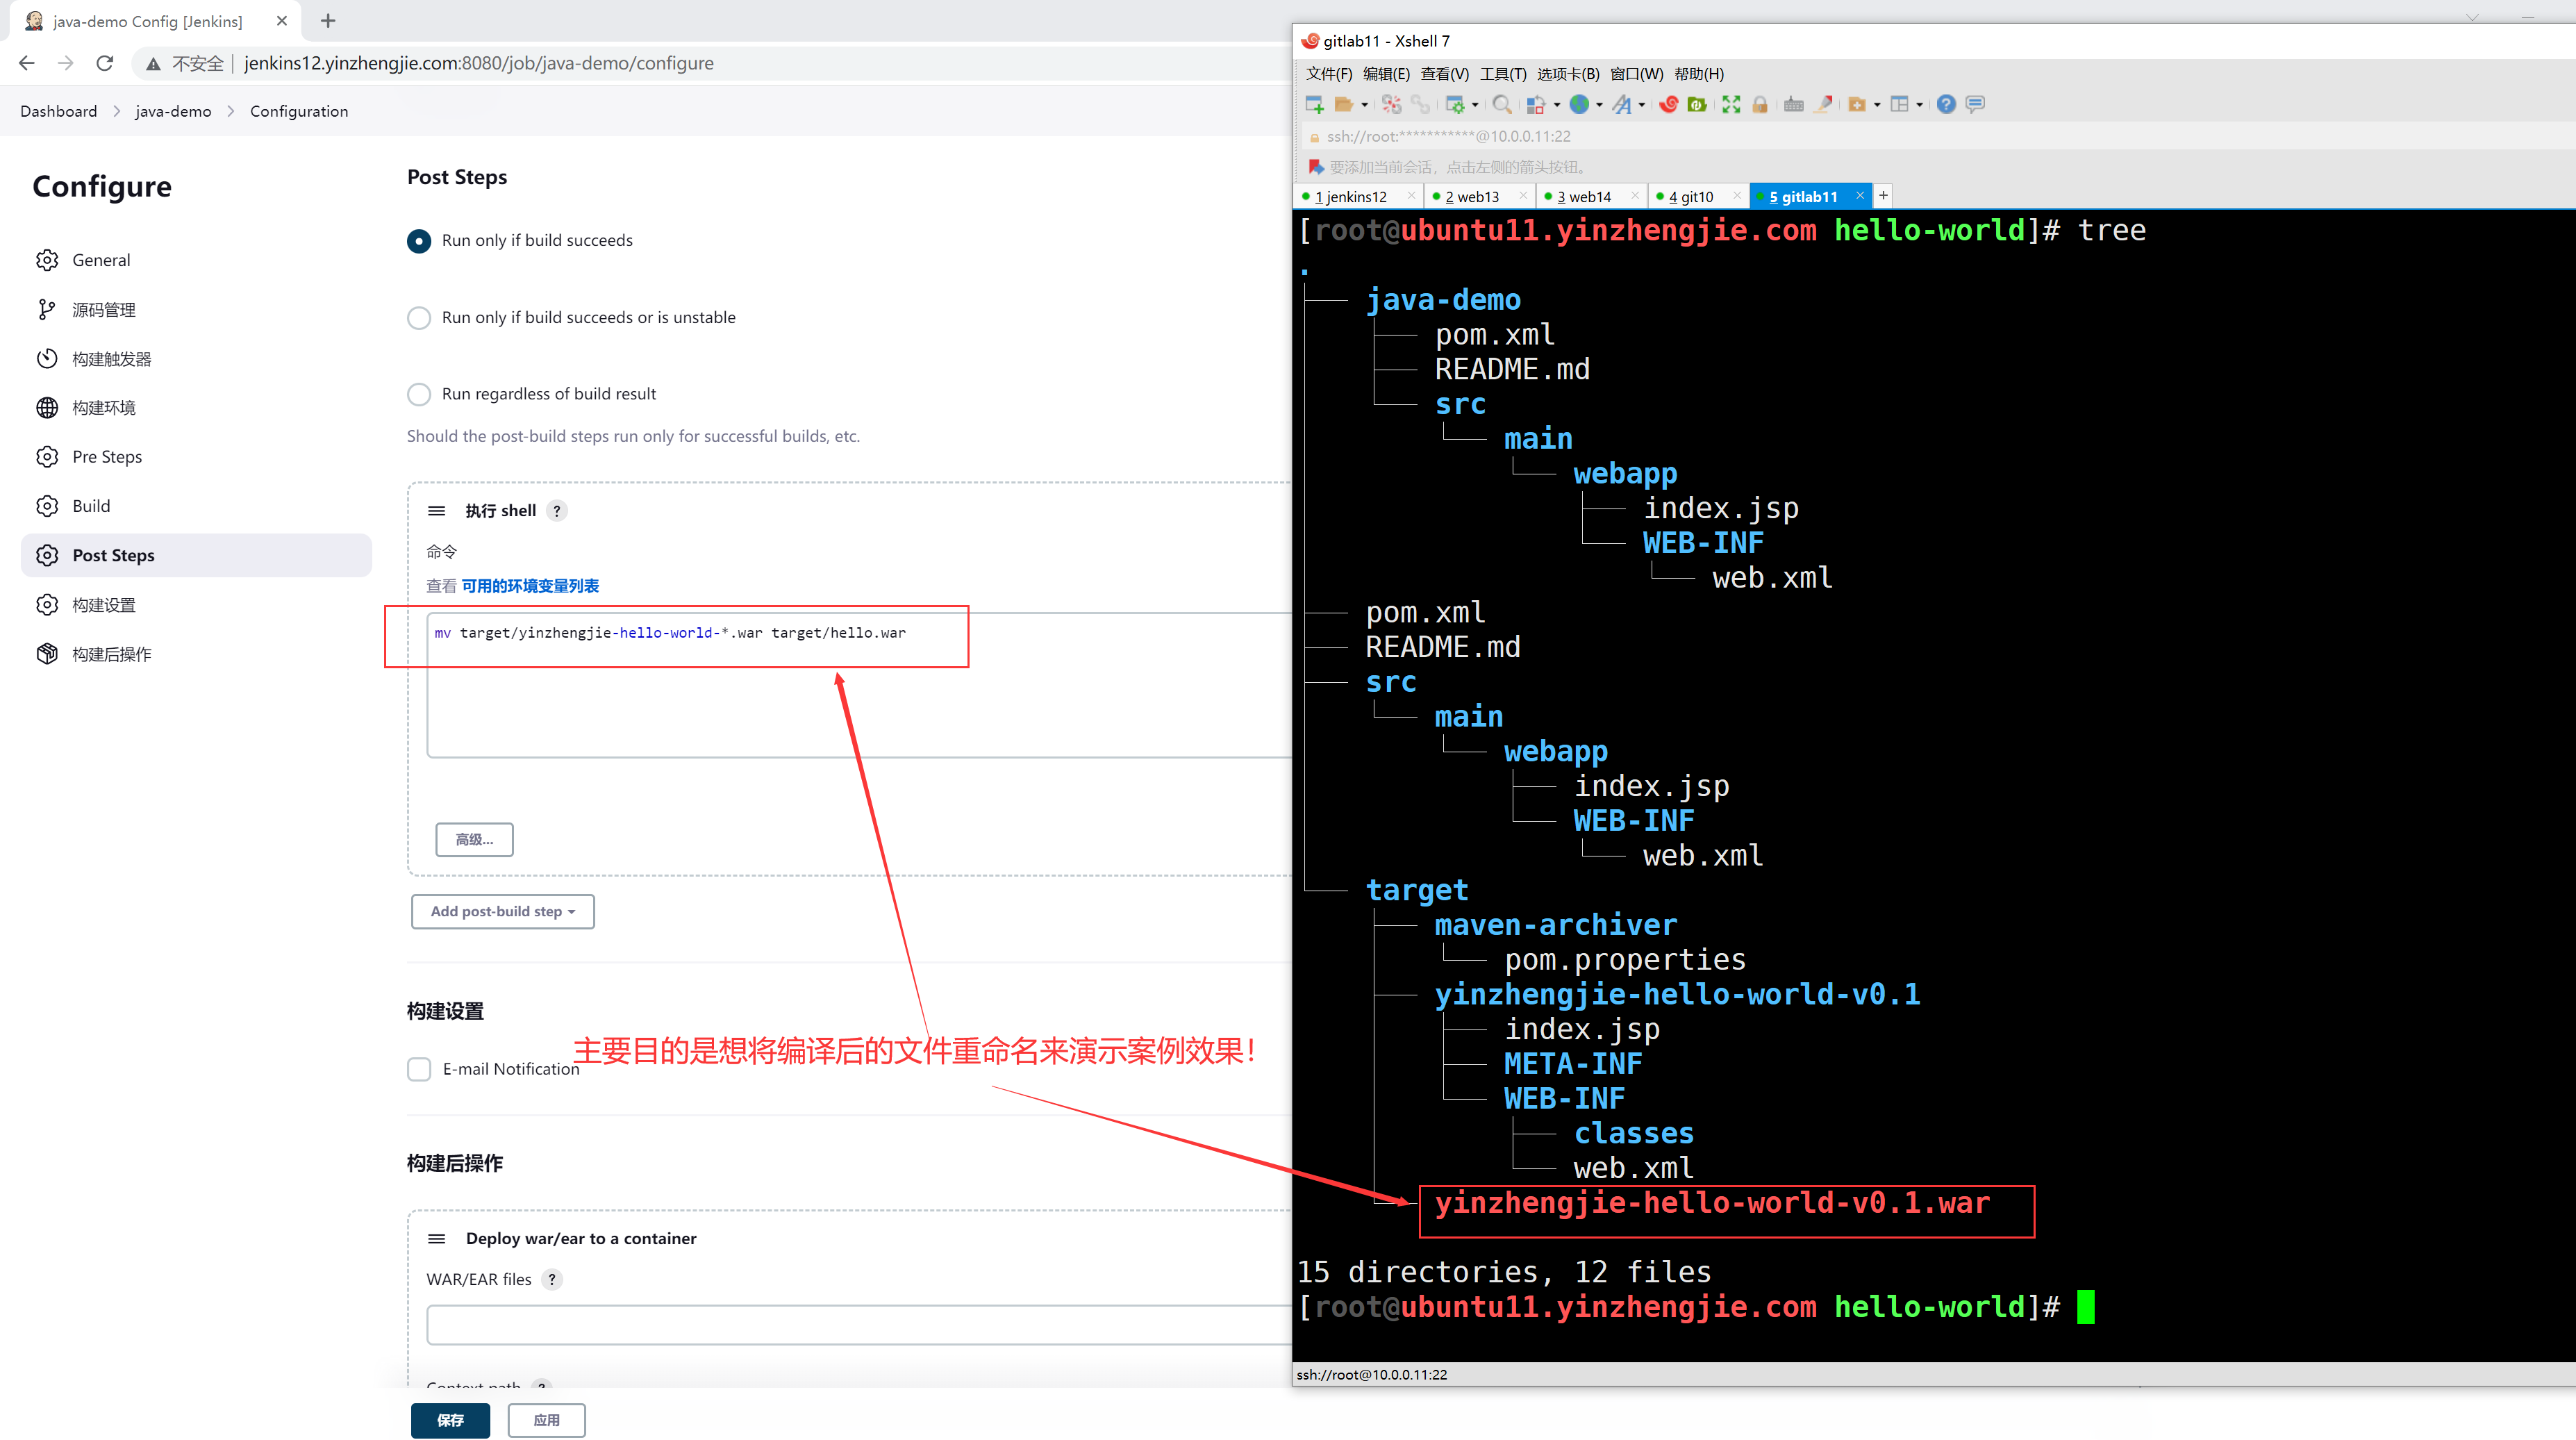Go to Pre Steps in Configure sidebar
Viewport: 2576px width, 1440px height.
coord(107,457)
